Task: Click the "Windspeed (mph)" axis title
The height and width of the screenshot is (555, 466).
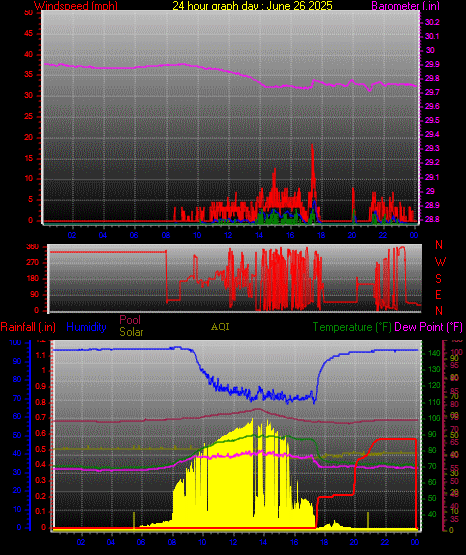Action: [76, 5]
